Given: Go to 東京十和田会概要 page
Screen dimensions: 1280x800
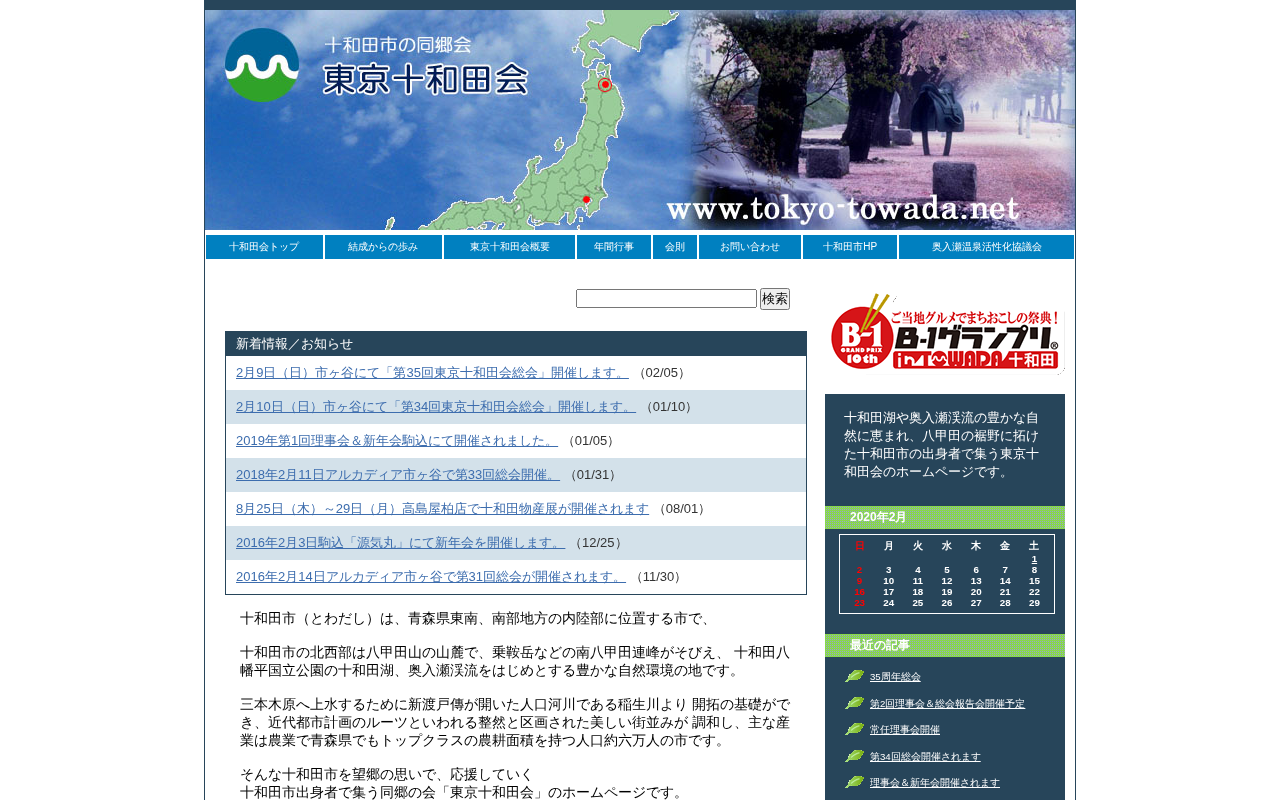Looking at the screenshot, I should 510,247.
